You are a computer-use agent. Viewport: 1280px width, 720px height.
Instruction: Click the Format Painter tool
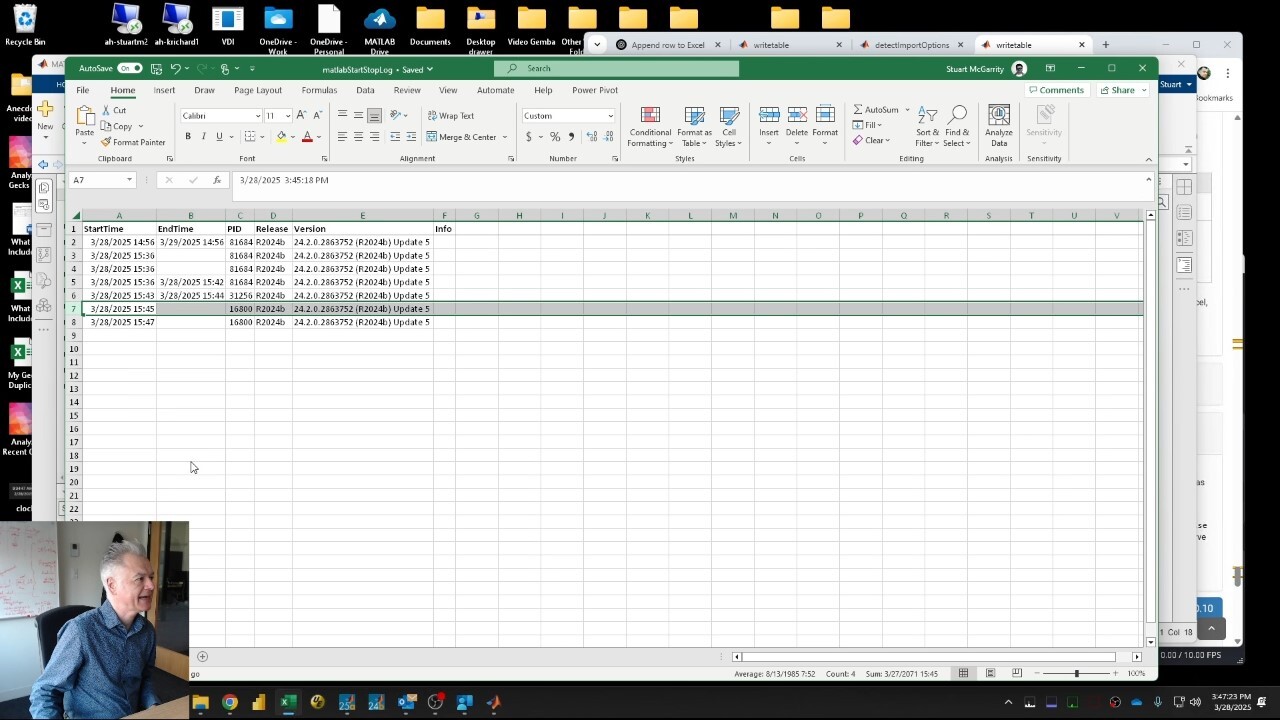click(x=133, y=142)
